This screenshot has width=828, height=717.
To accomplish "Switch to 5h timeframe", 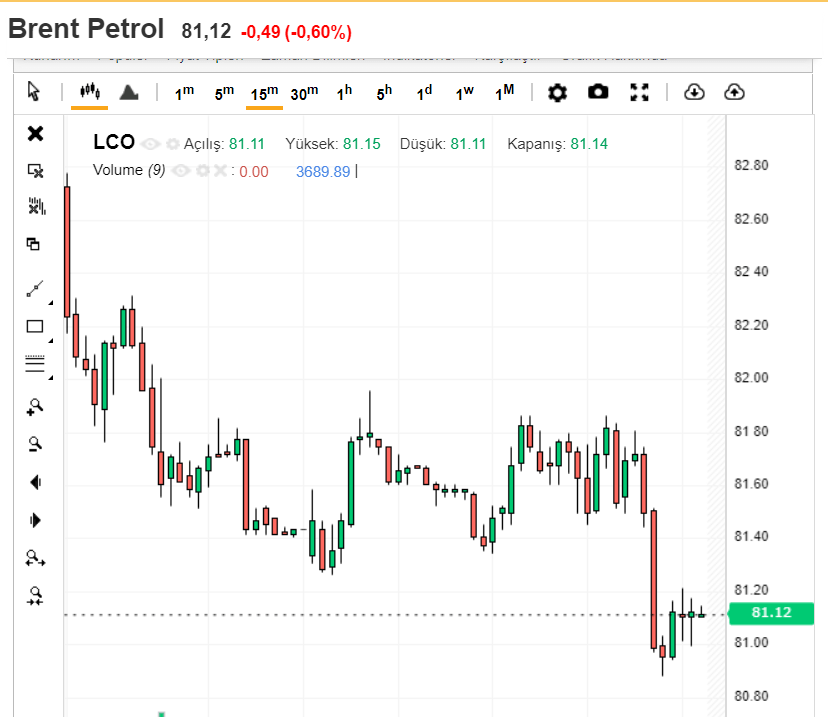I will (384, 92).
